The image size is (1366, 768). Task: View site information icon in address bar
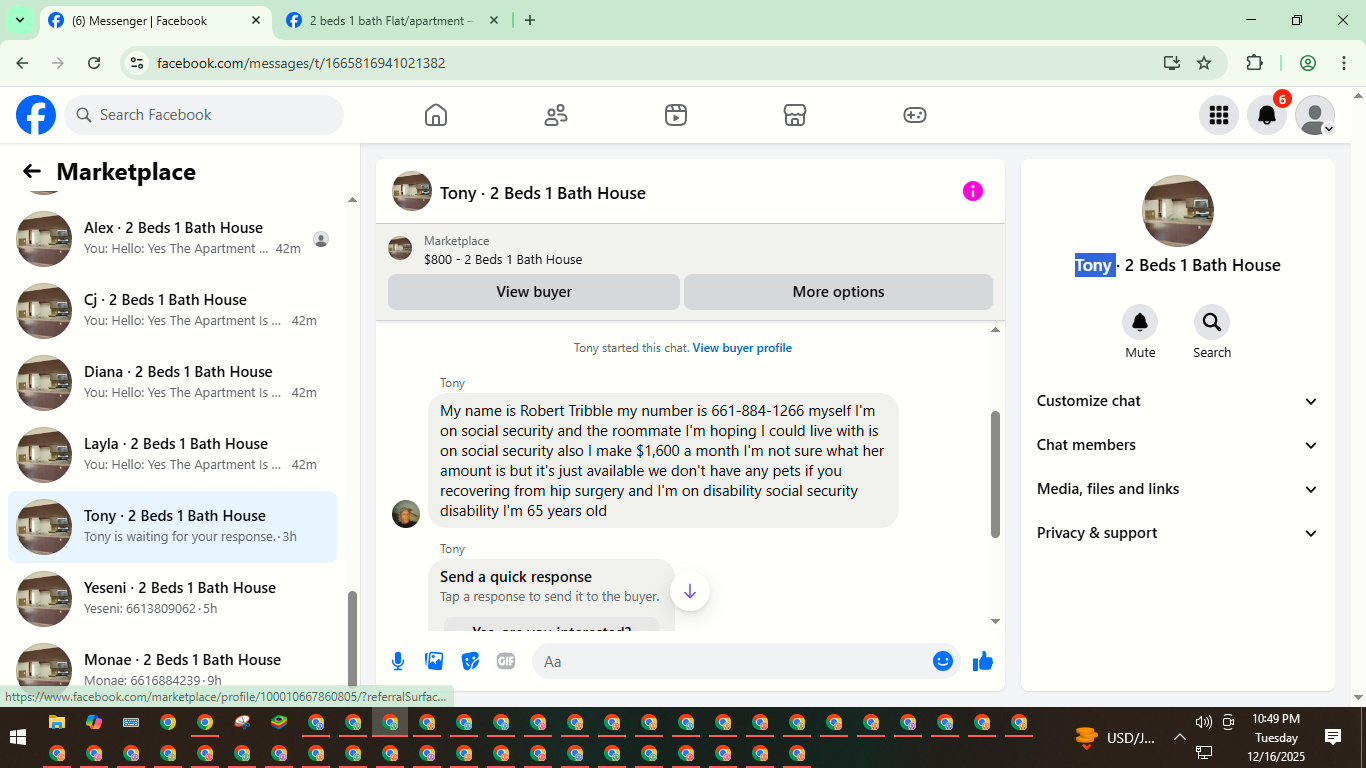point(138,63)
